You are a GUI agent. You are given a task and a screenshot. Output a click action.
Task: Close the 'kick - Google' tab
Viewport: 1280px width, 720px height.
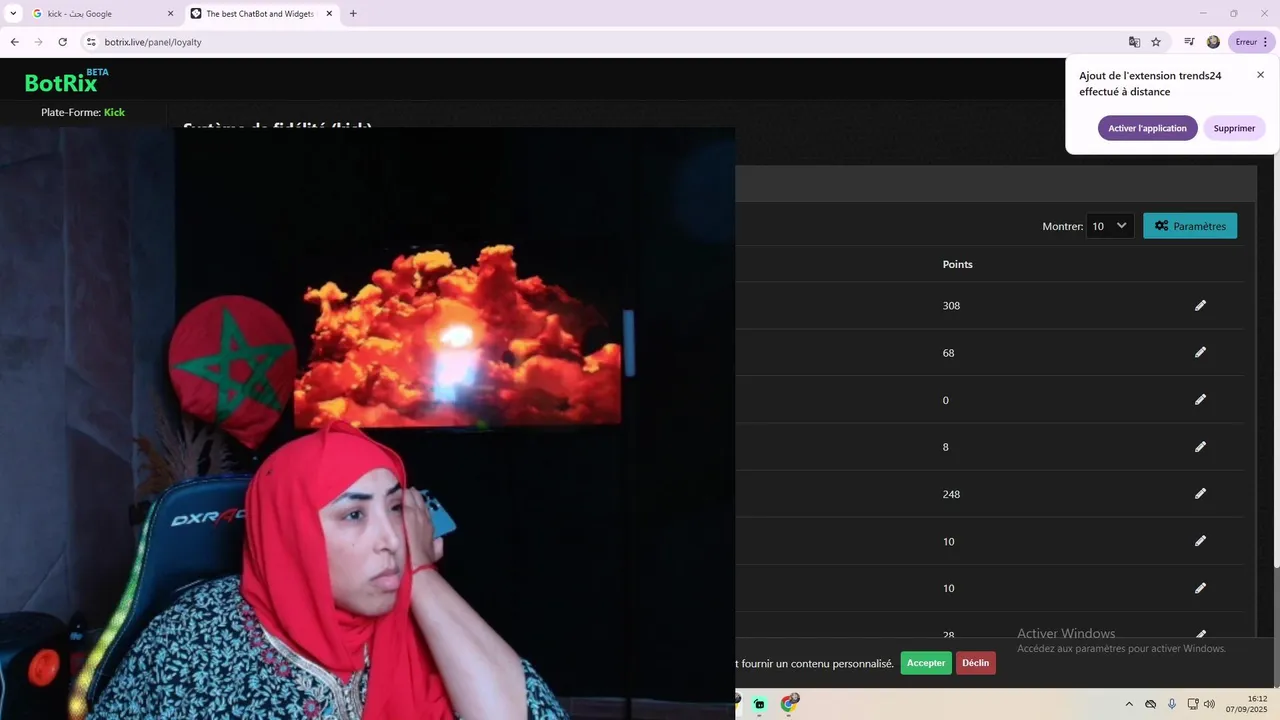point(170,14)
